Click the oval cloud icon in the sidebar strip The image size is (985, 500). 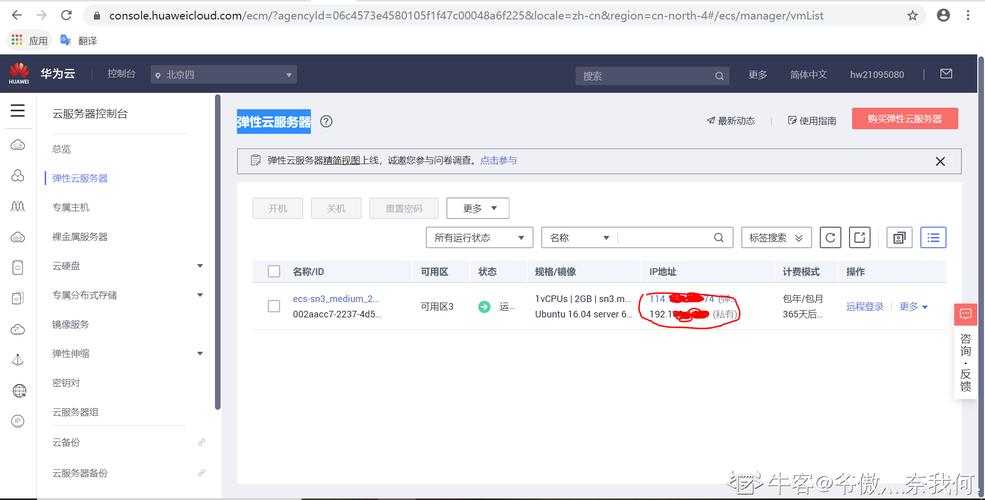18,237
